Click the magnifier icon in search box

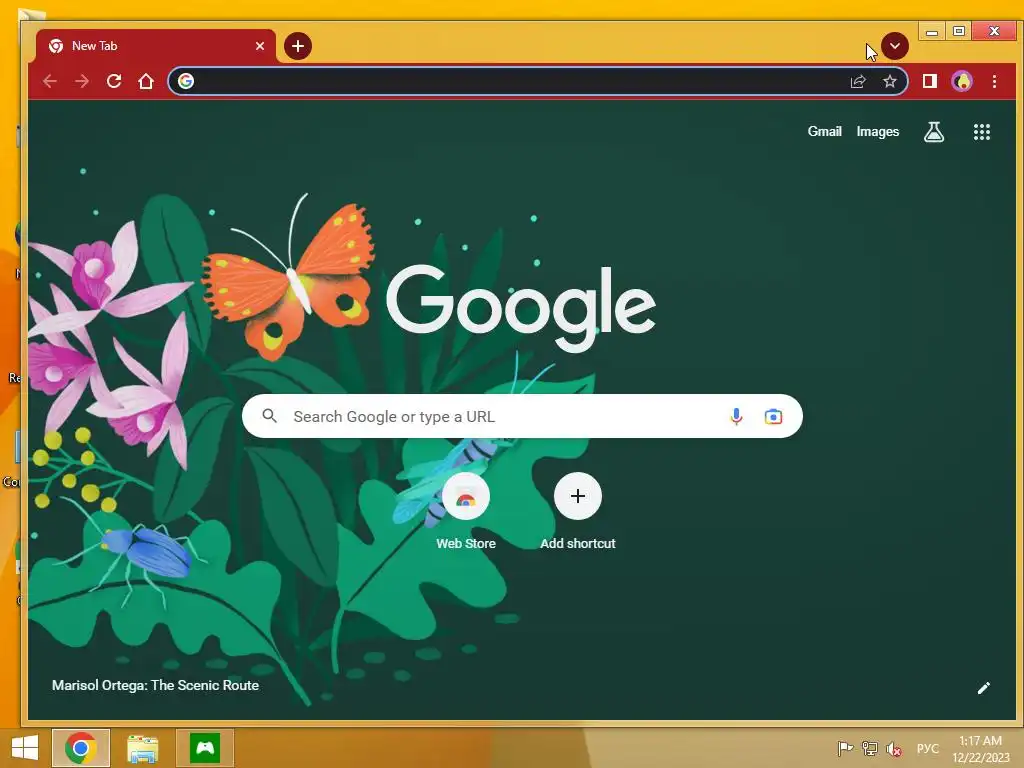click(269, 415)
